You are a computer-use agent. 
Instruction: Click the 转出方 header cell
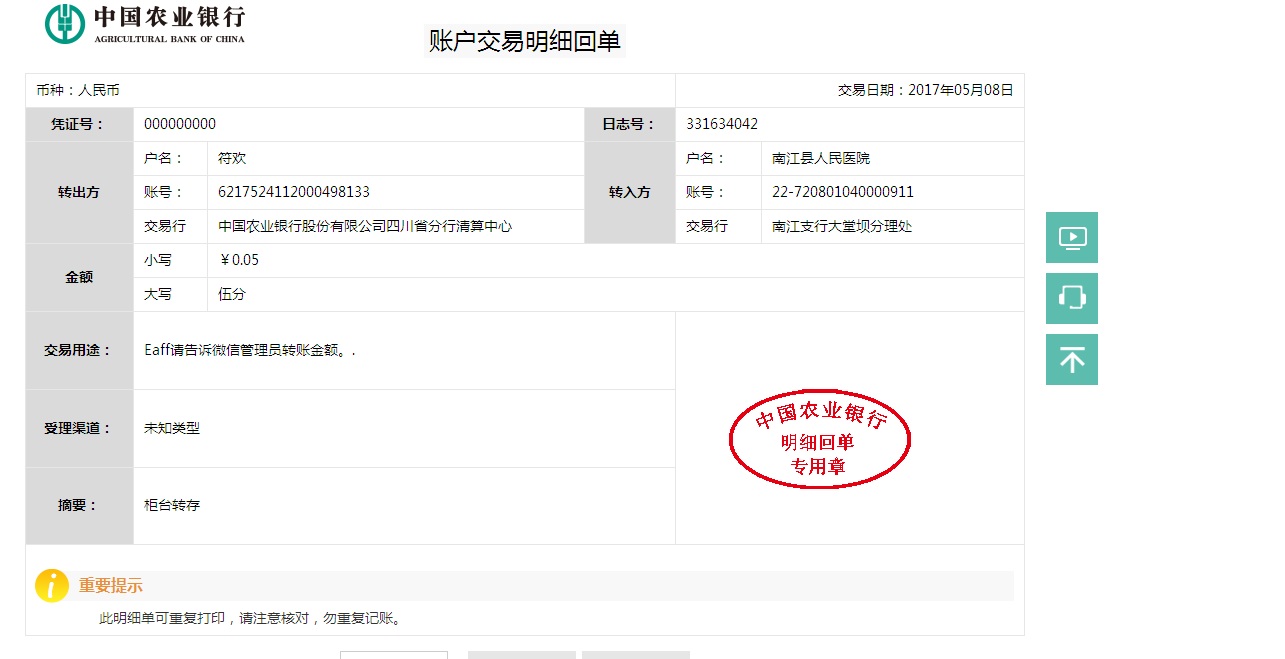pos(79,192)
